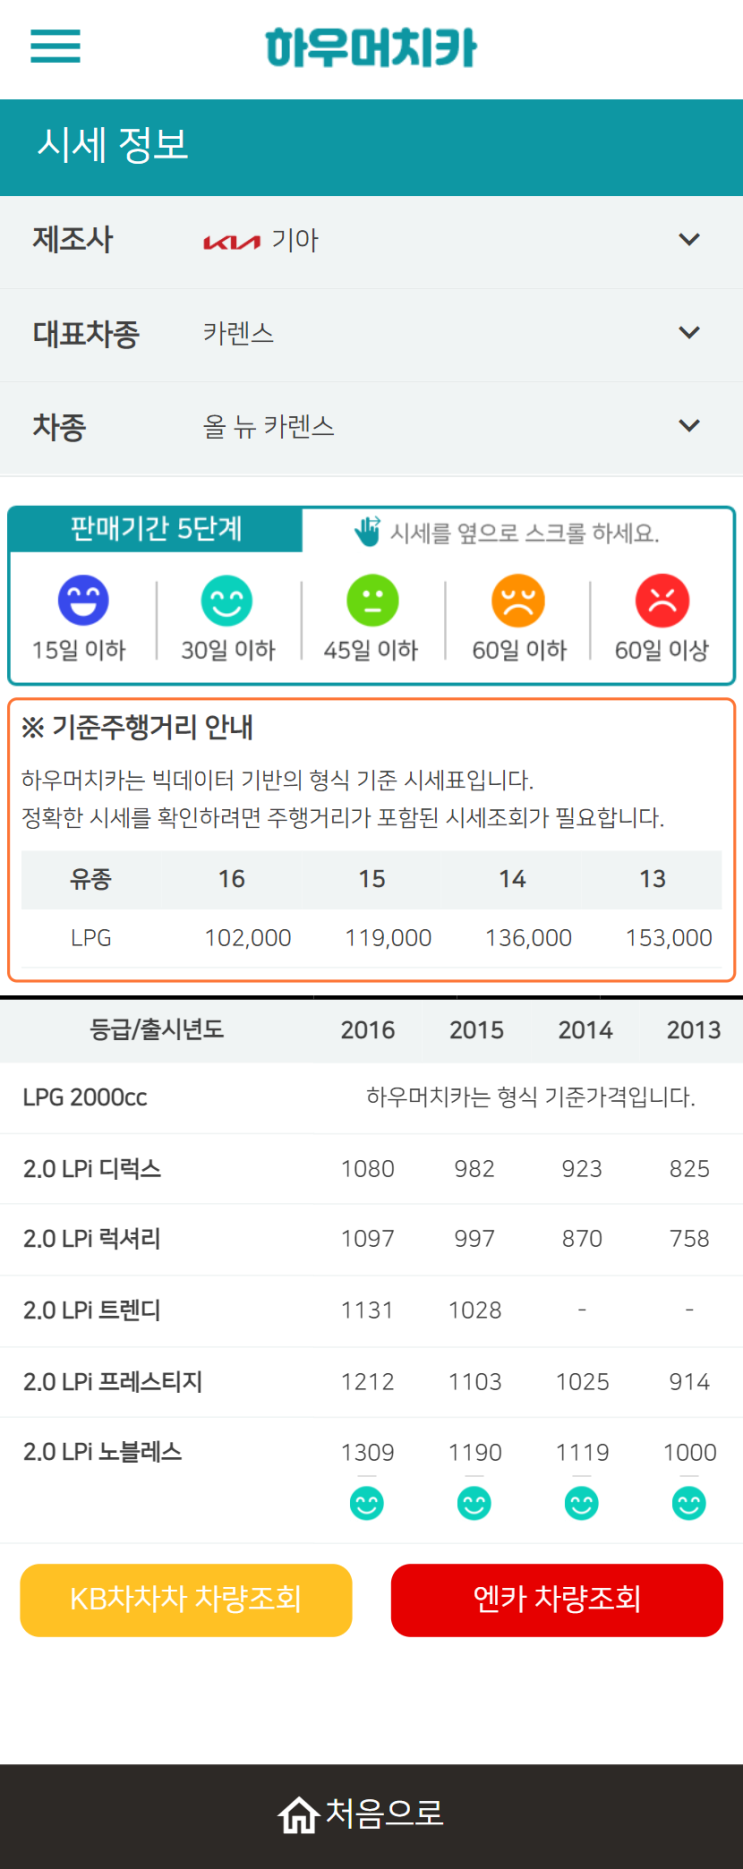Click the 2013 year column header
This screenshot has height=1869, width=743.
click(694, 1030)
